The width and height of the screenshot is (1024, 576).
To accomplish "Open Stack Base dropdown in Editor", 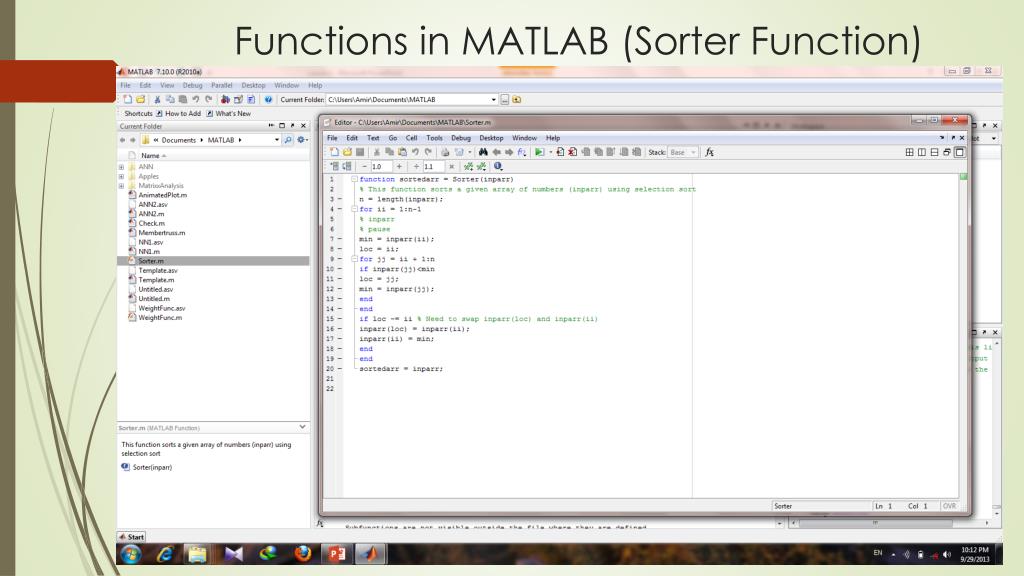I will coord(683,152).
